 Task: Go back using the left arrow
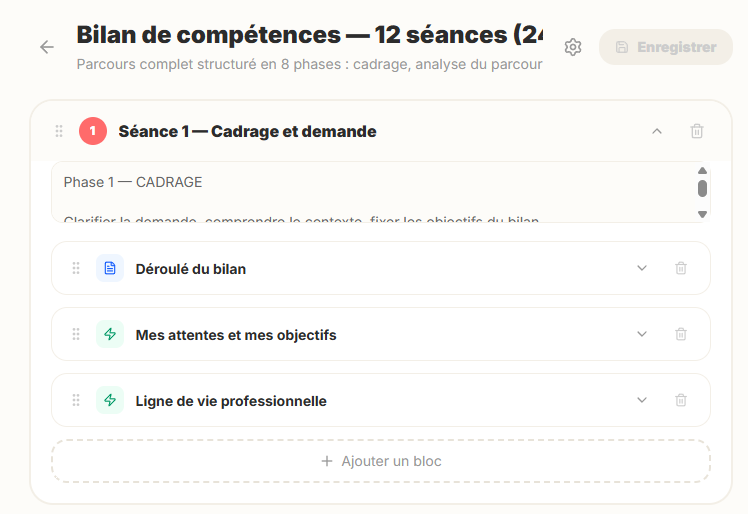47,47
